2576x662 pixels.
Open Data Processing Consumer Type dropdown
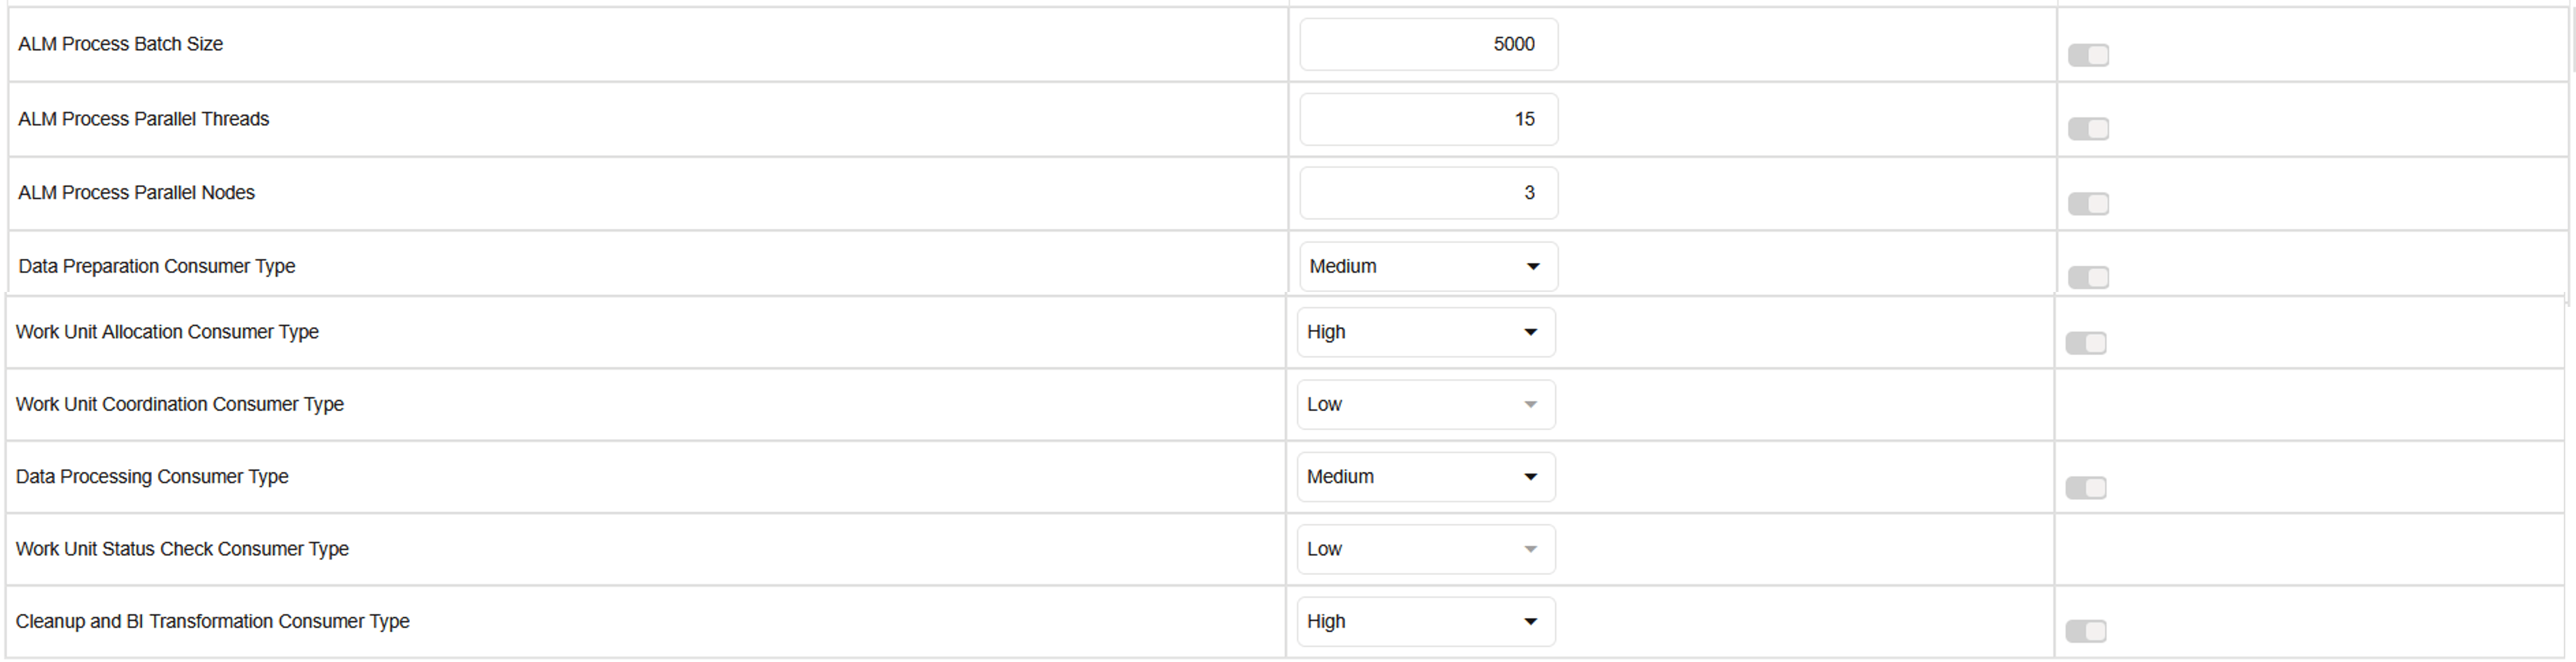[x=1426, y=477]
